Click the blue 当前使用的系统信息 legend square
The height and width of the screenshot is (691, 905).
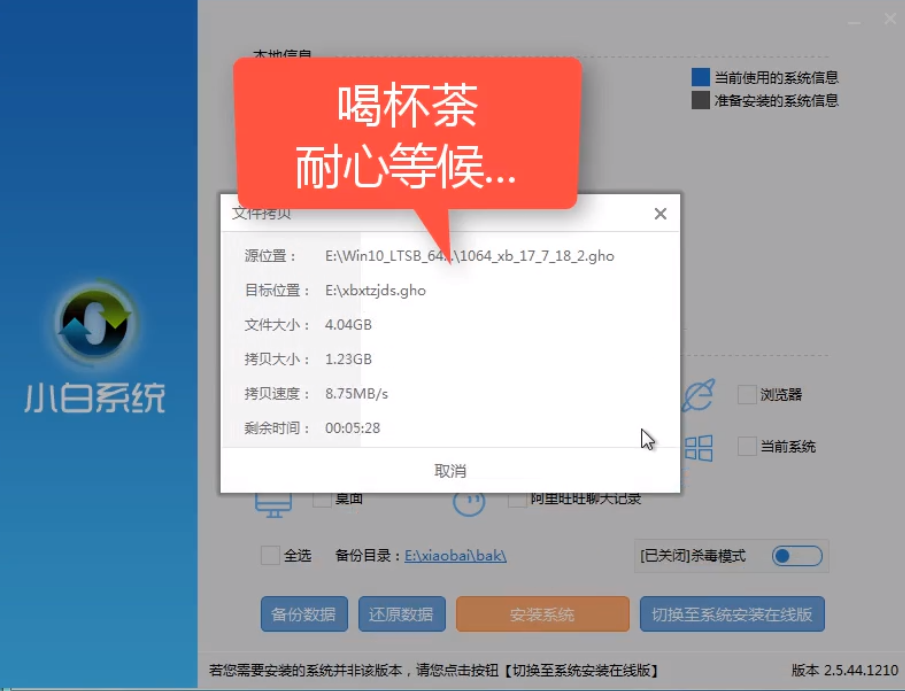click(700, 77)
